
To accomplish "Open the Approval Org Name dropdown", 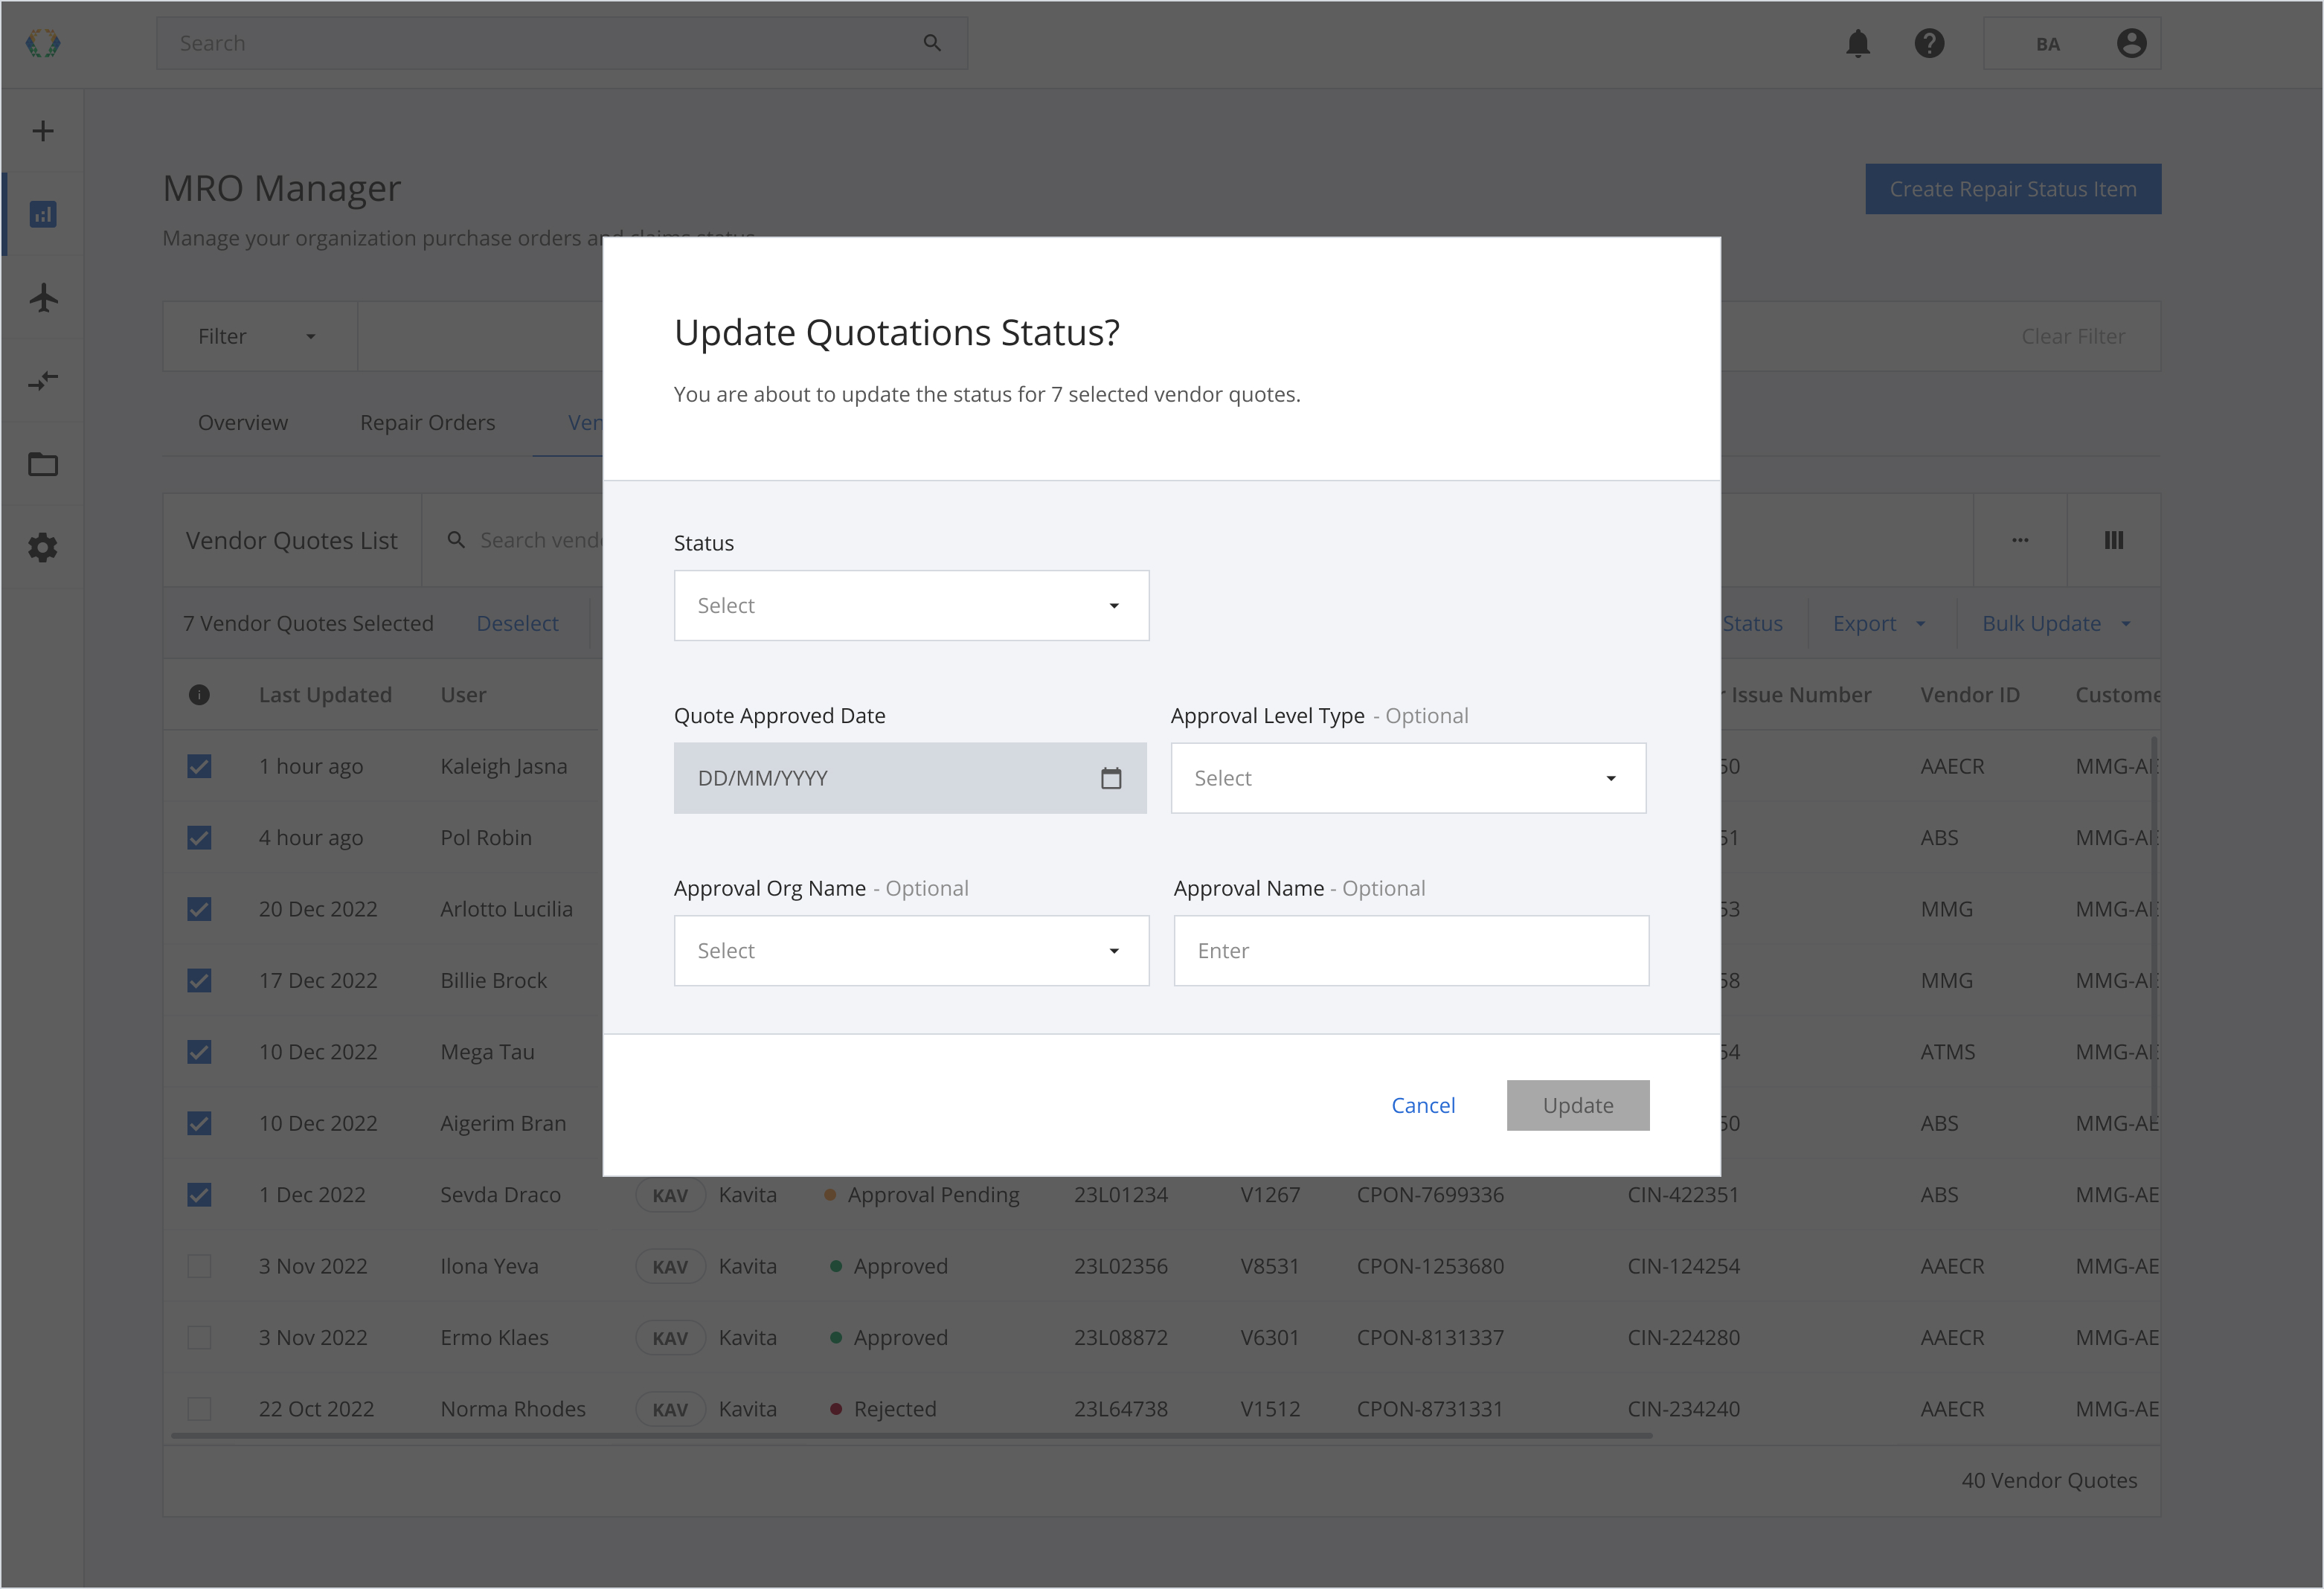I will (911, 951).
